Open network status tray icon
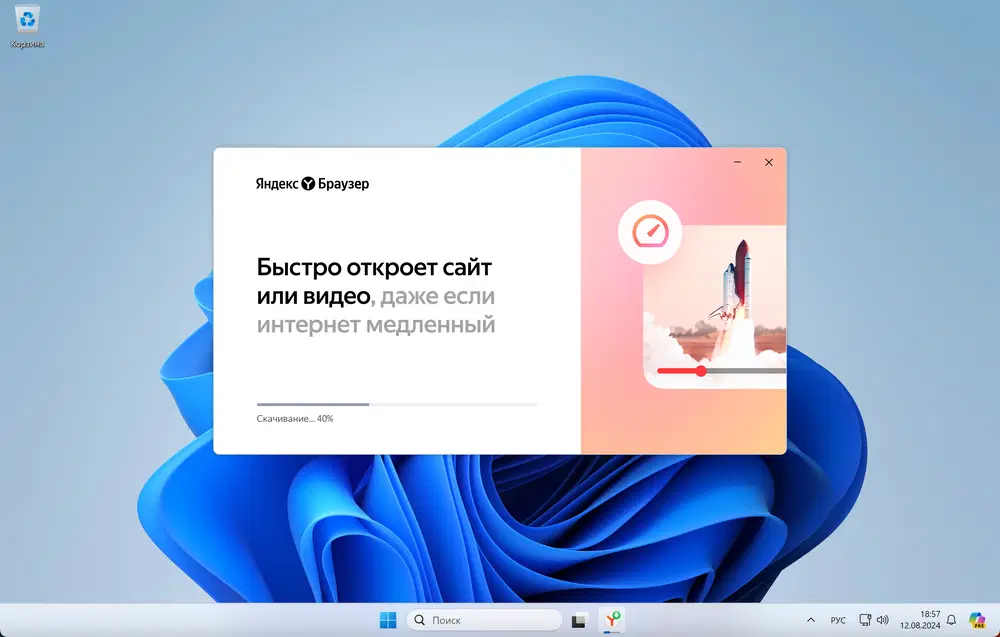Viewport: 1000px width, 637px height. [865, 620]
